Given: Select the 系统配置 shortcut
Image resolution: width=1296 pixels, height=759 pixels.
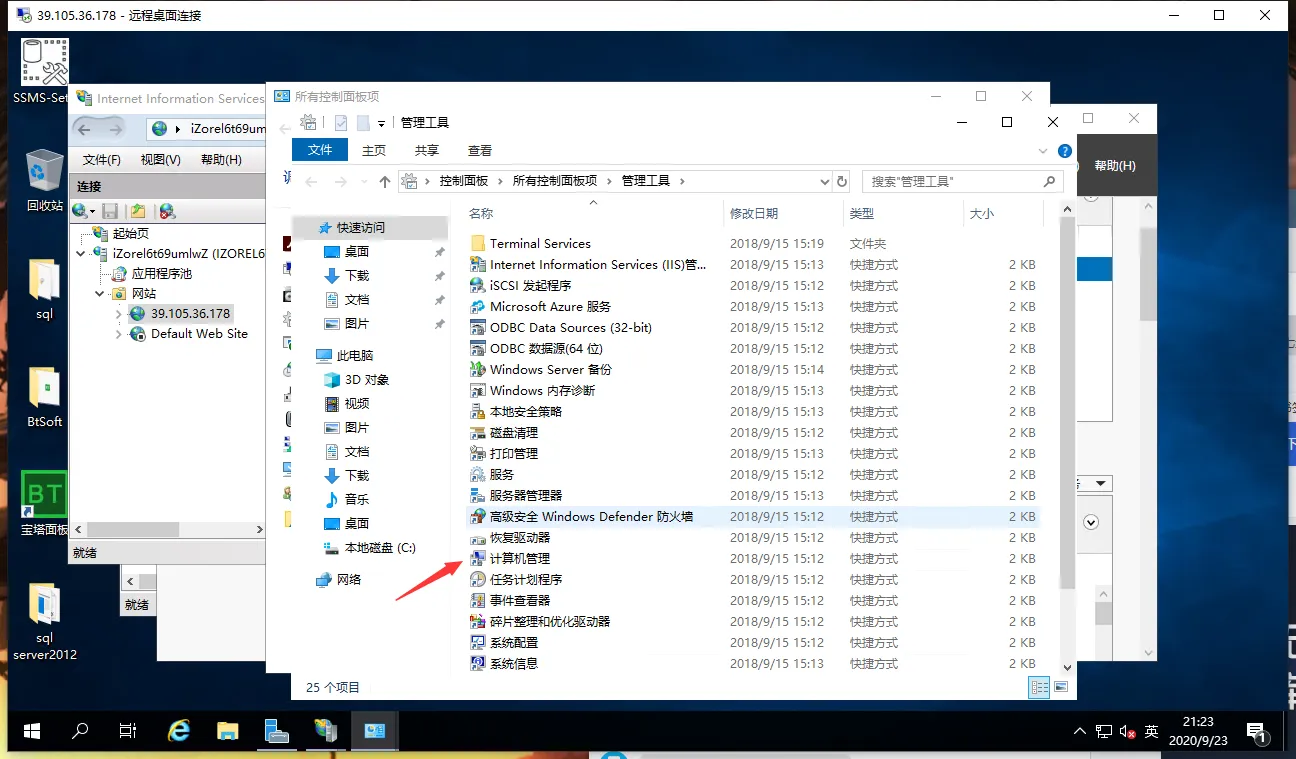Looking at the screenshot, I should (x=504, y=643).
